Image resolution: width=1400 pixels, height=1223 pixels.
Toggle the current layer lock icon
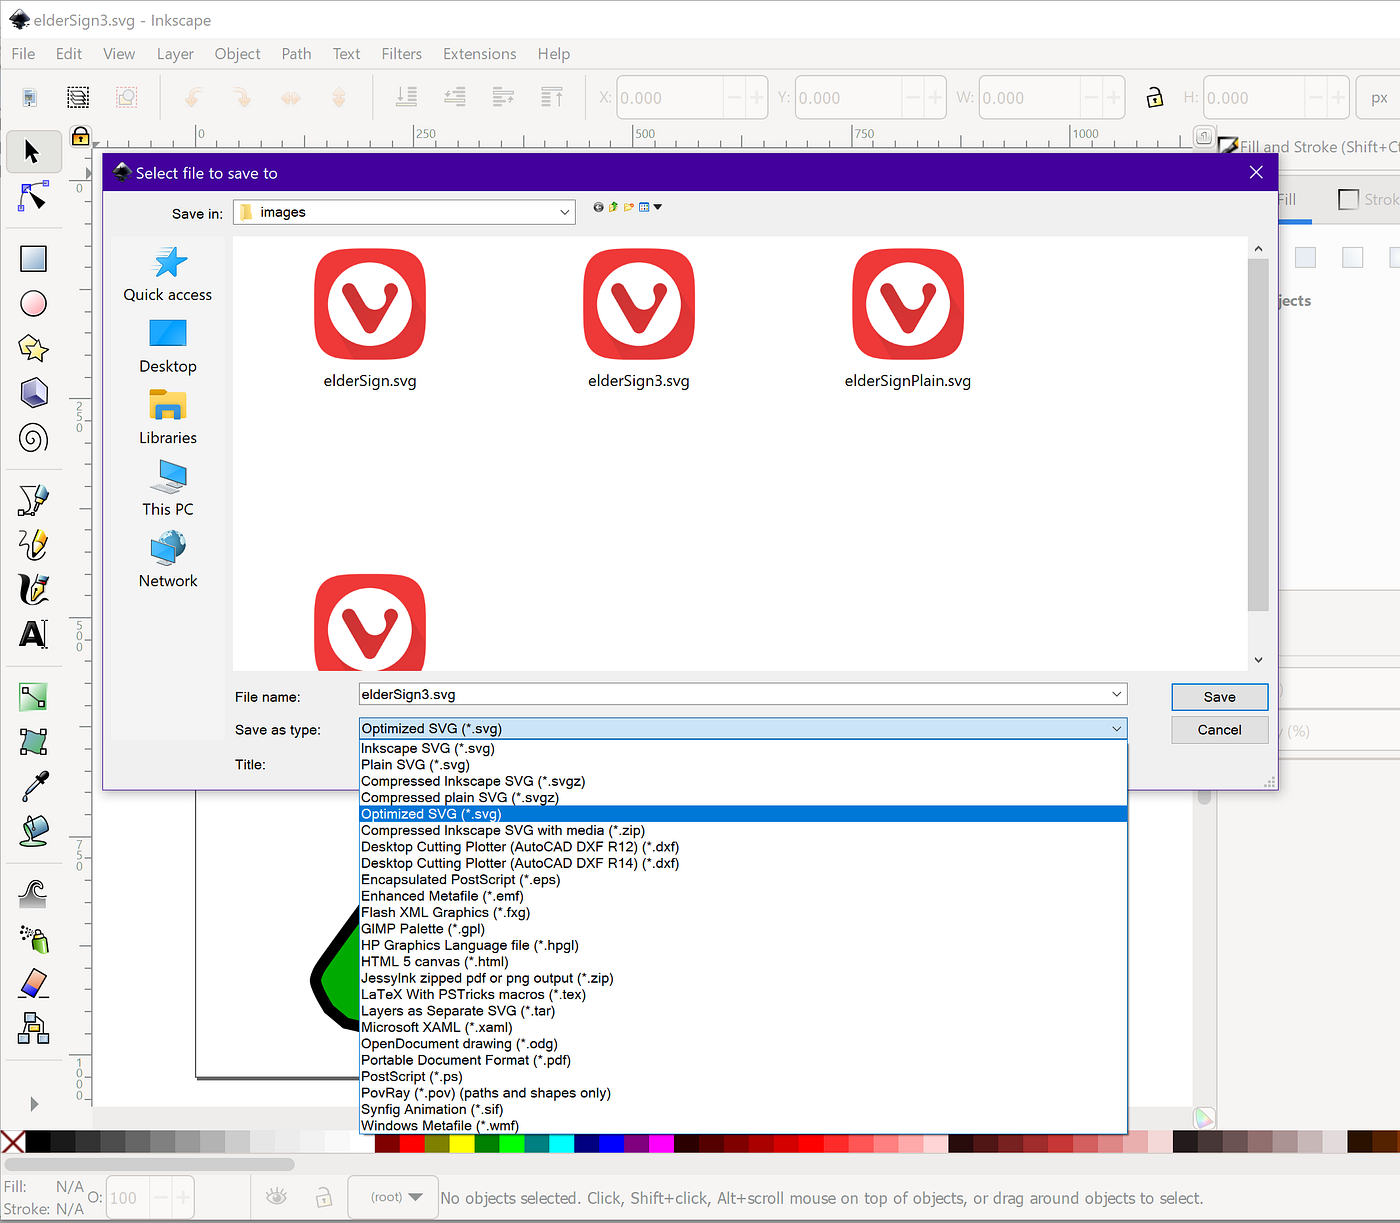(x=323, y=1196)
